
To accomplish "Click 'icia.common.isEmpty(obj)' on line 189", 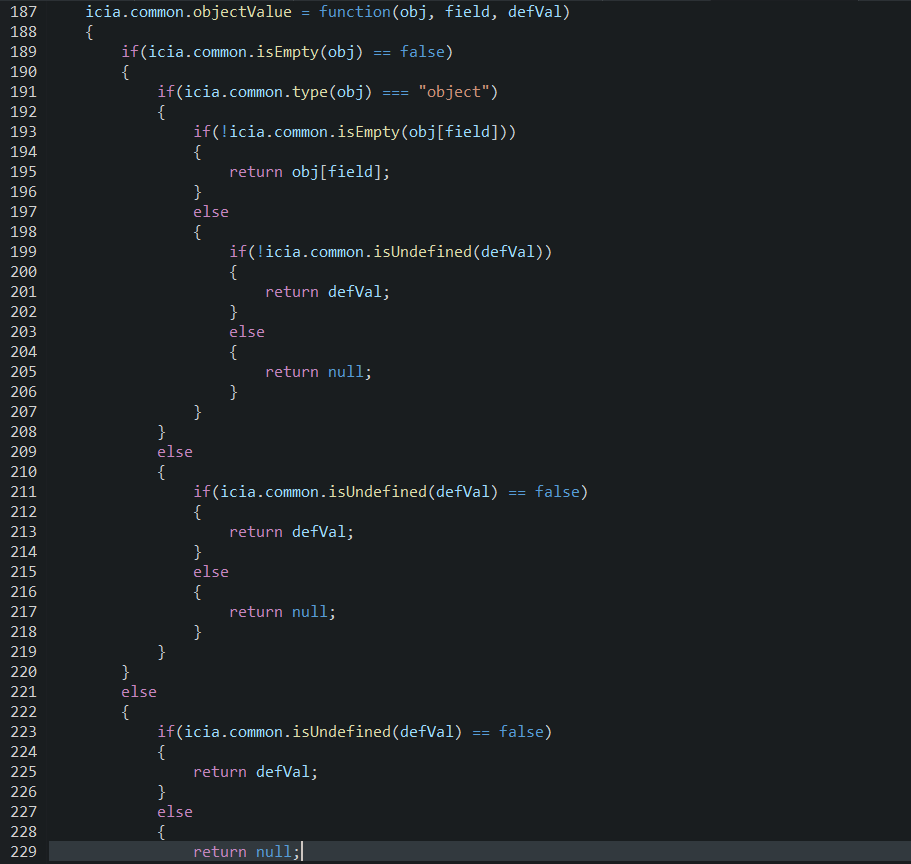I will coord(256,52).
